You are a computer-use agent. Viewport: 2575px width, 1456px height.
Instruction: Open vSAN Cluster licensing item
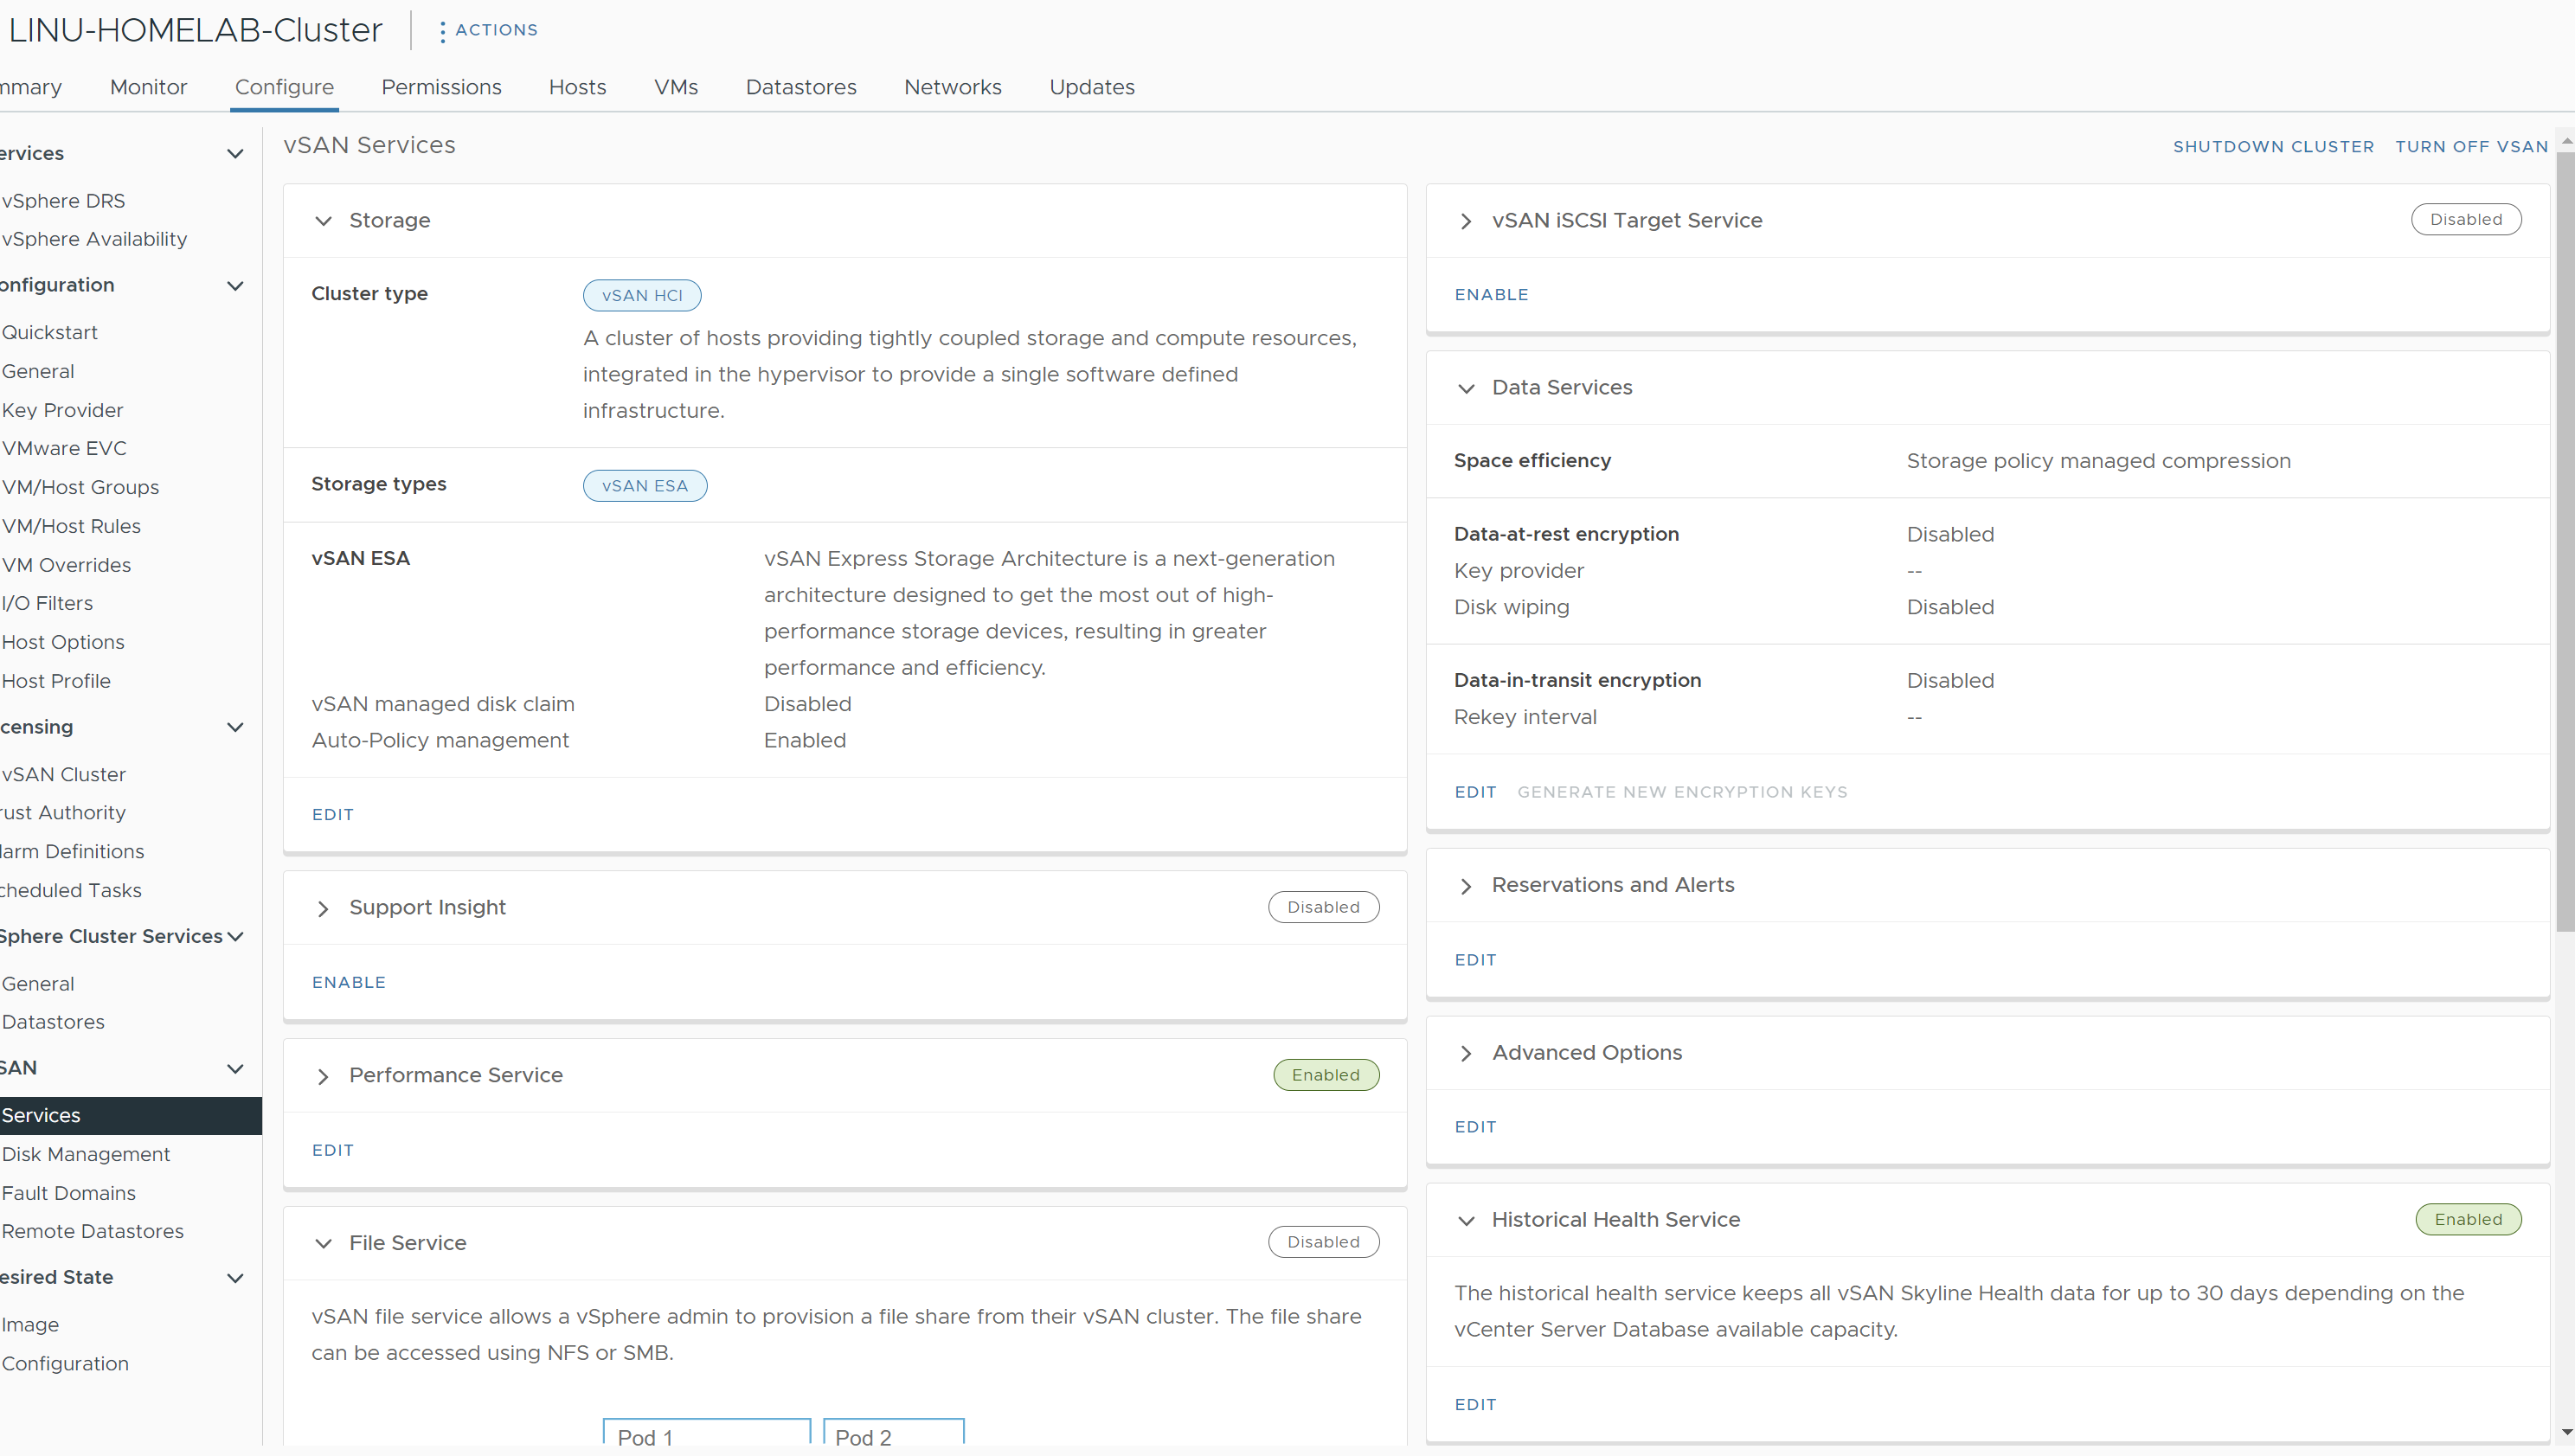point(63,775)
